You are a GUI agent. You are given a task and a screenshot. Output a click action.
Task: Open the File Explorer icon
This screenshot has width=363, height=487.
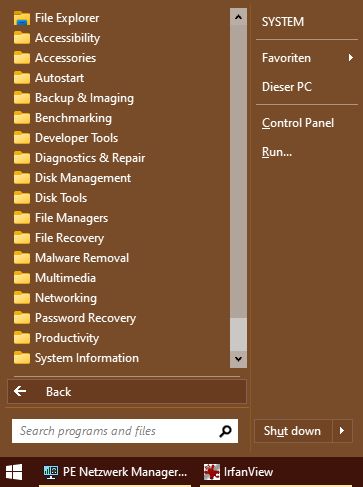(x=22, y=18)
